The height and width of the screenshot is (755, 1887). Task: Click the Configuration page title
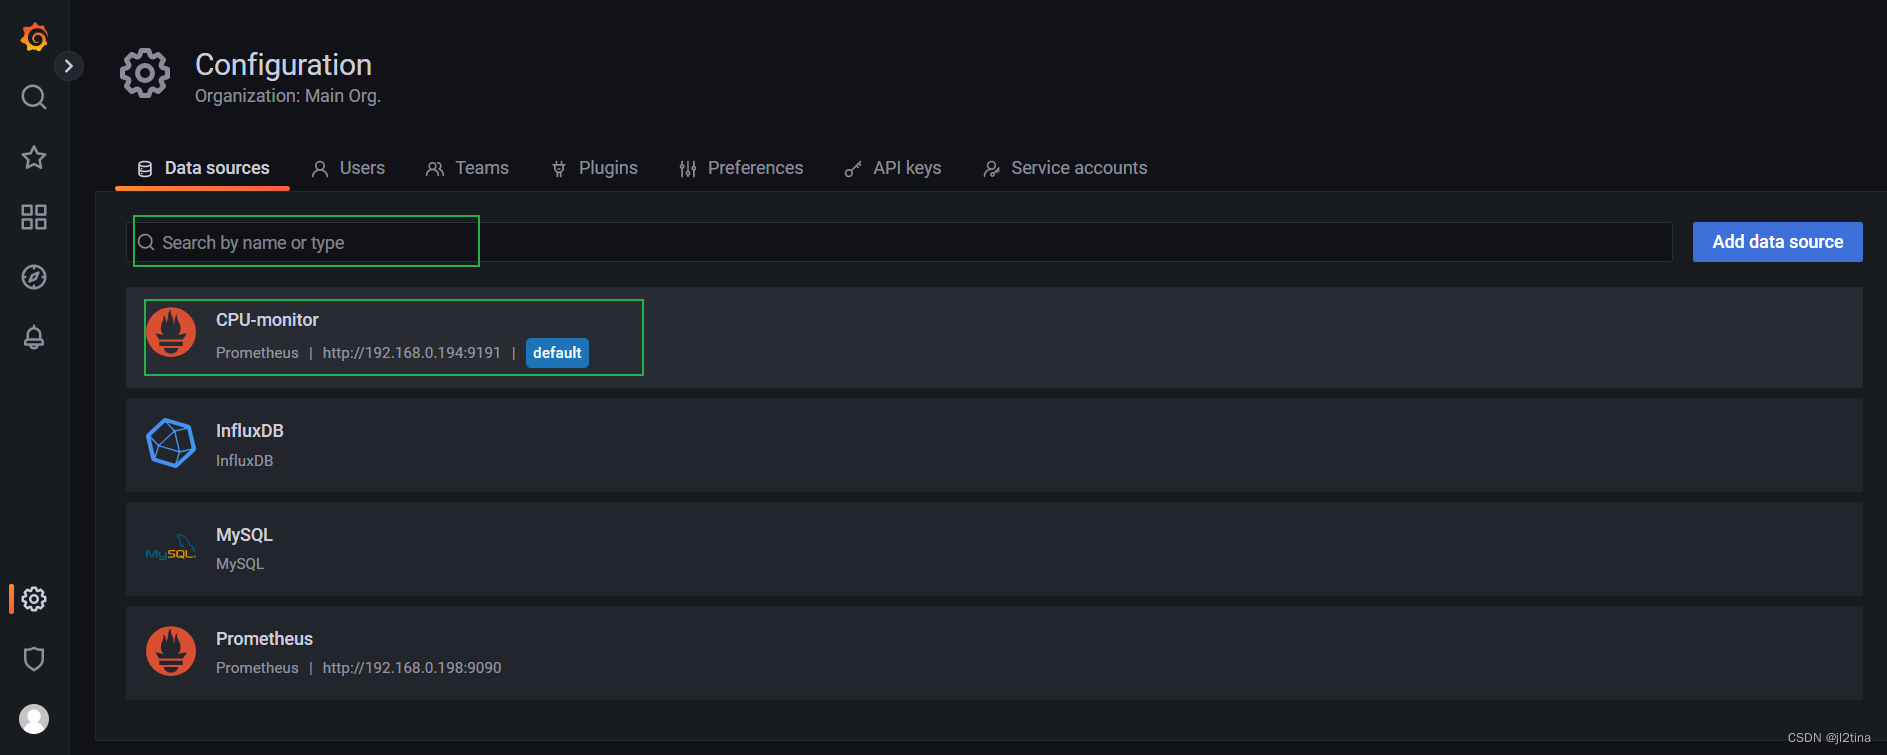tap(283, 65)
